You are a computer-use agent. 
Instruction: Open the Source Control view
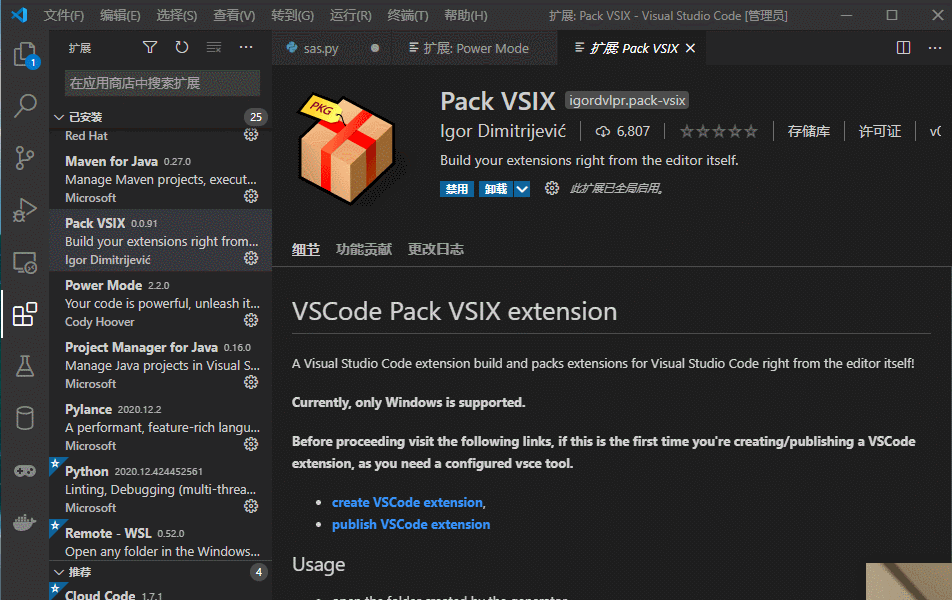[x=25, y=158]
